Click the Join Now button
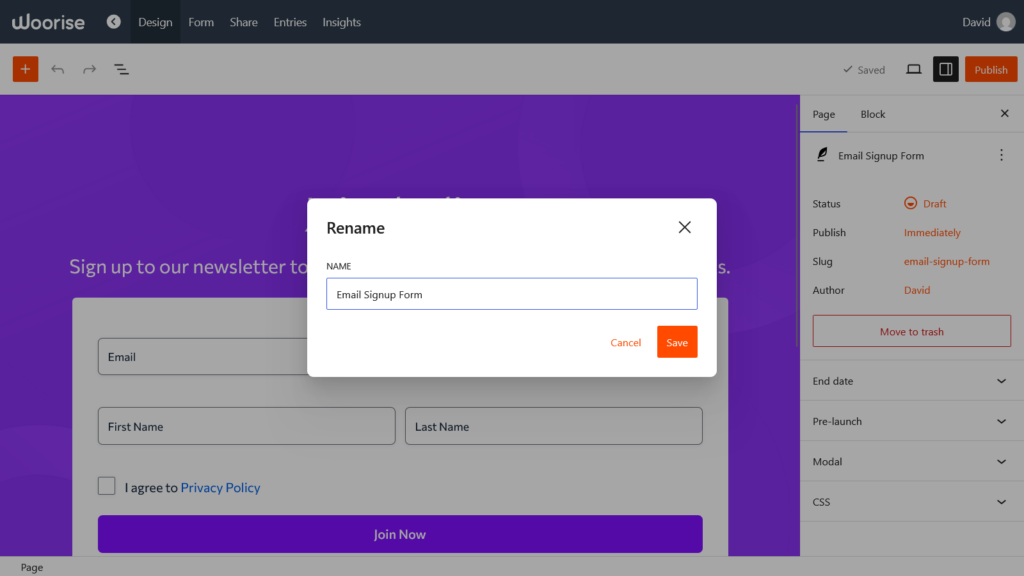This screenshot has height=576, width=1024. pyautogui.click(x=400, y=534)
